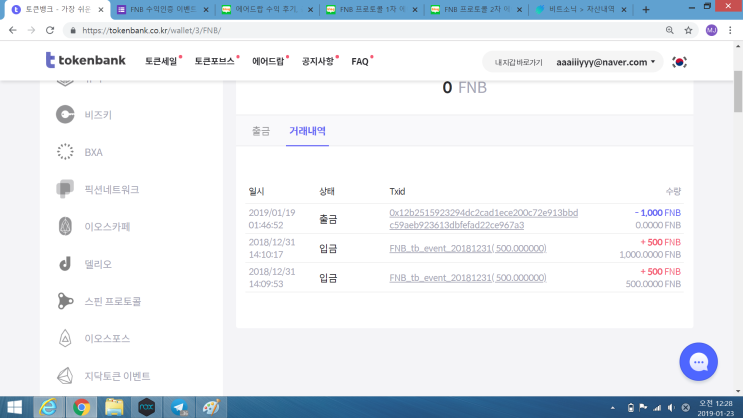Click the - 1,000 FNB amount
This screenshot has width=743, height=418.
point(658,213)
